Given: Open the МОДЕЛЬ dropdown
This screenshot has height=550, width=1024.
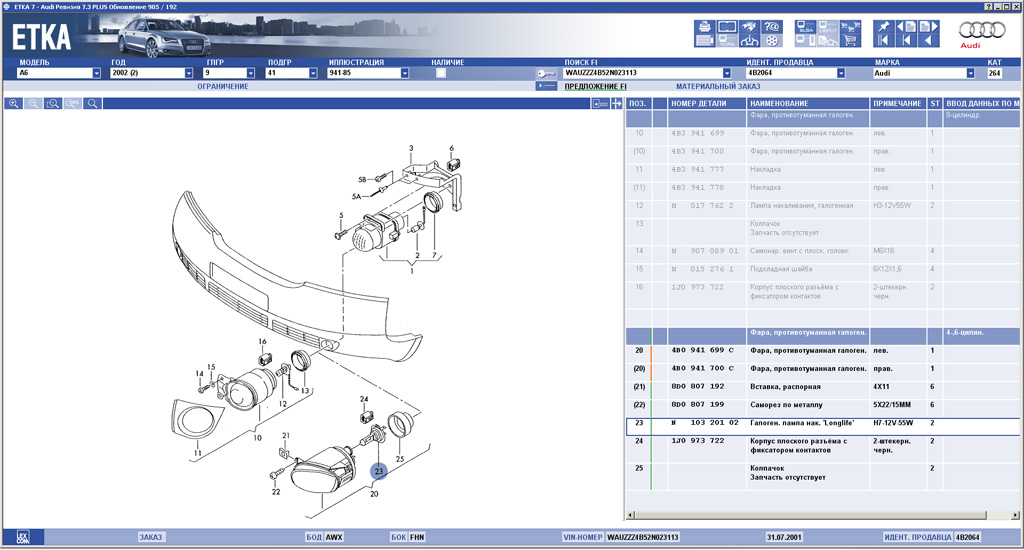Looking at the screenshot, I should pos(97,73).
